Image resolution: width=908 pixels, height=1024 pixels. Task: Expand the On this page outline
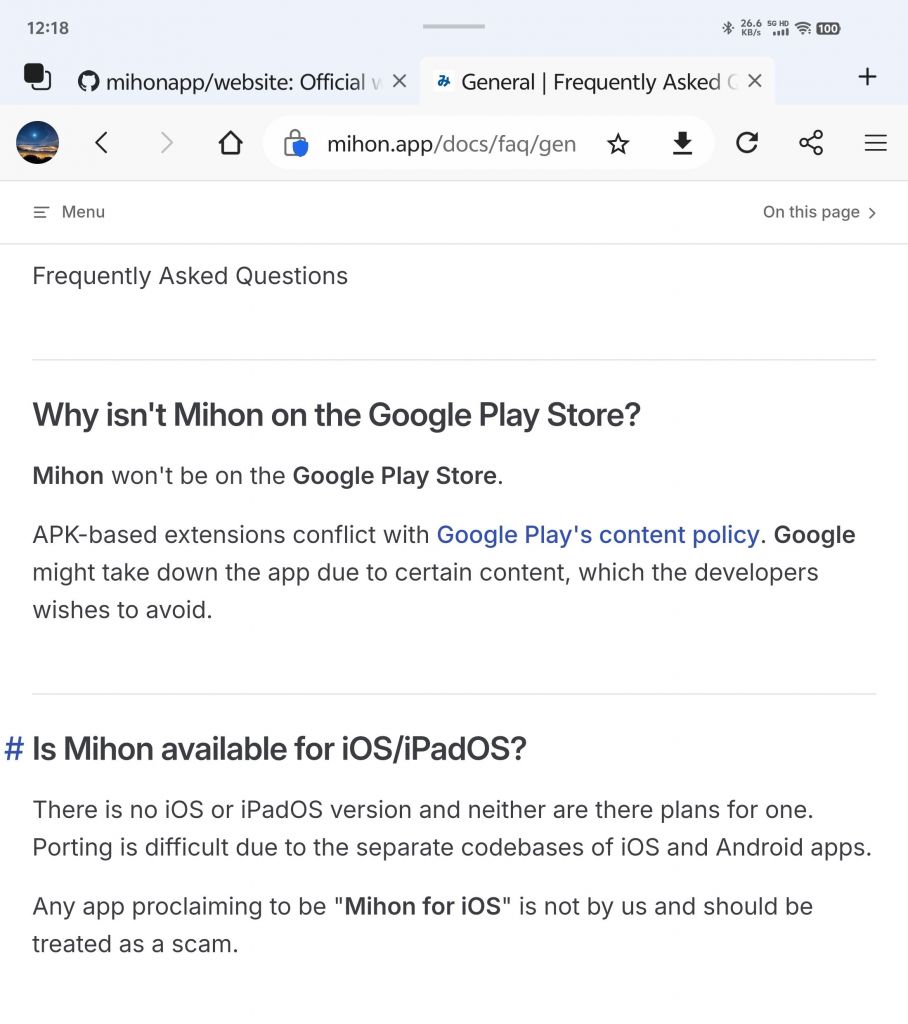click(x=819, y=212)
